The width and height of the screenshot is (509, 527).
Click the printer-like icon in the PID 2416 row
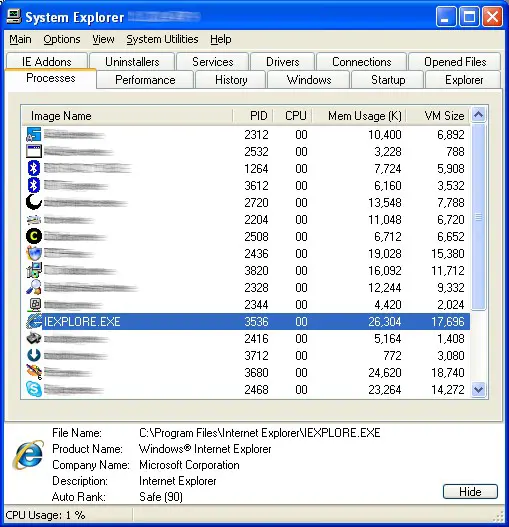(x=34, y=338)
